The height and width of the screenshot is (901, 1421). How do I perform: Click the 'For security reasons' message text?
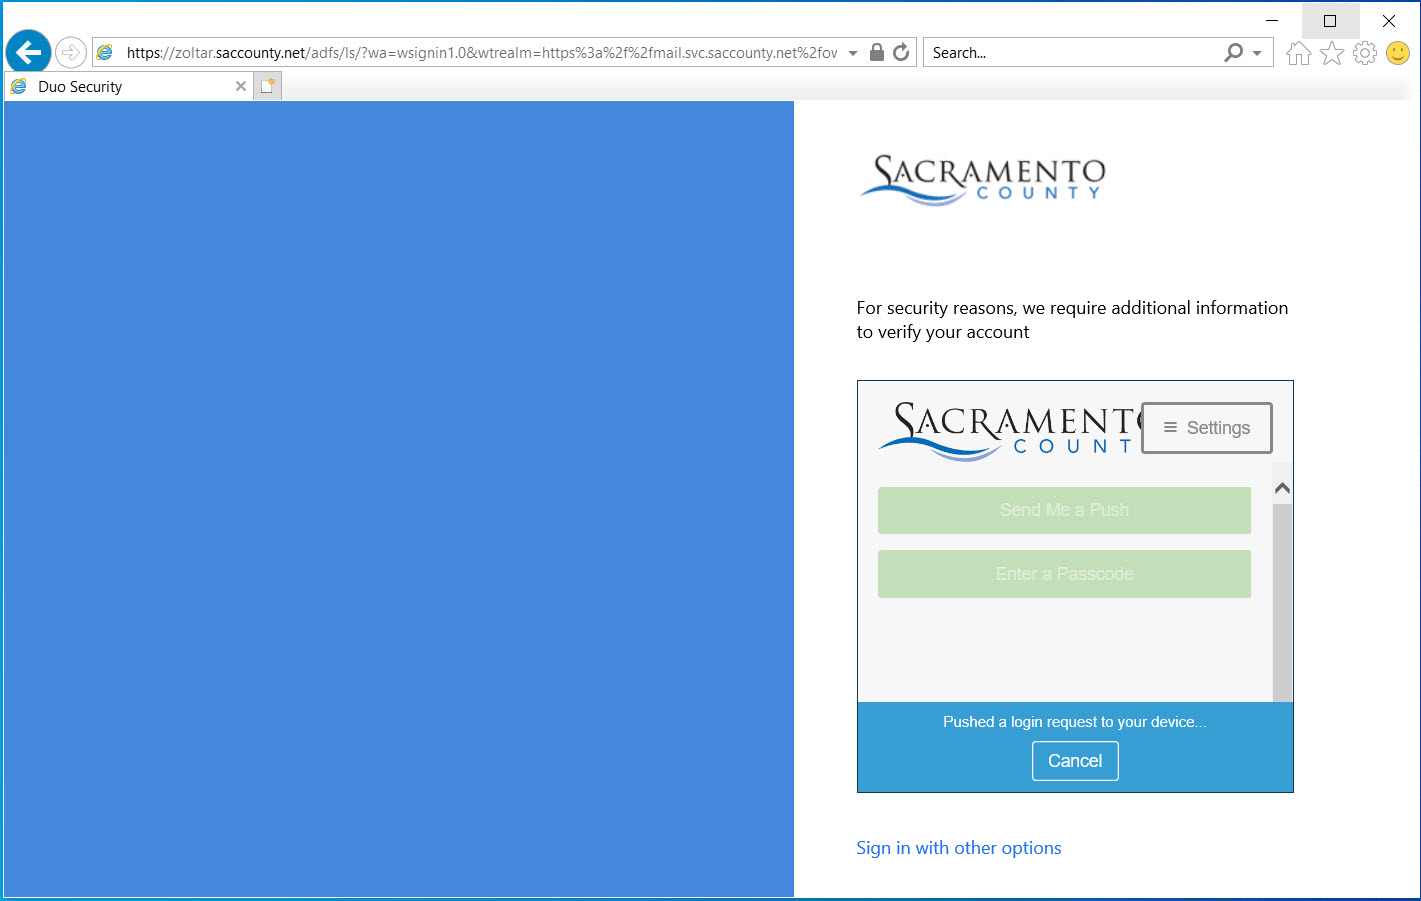pyautogui.click(x=1072, y=320)
